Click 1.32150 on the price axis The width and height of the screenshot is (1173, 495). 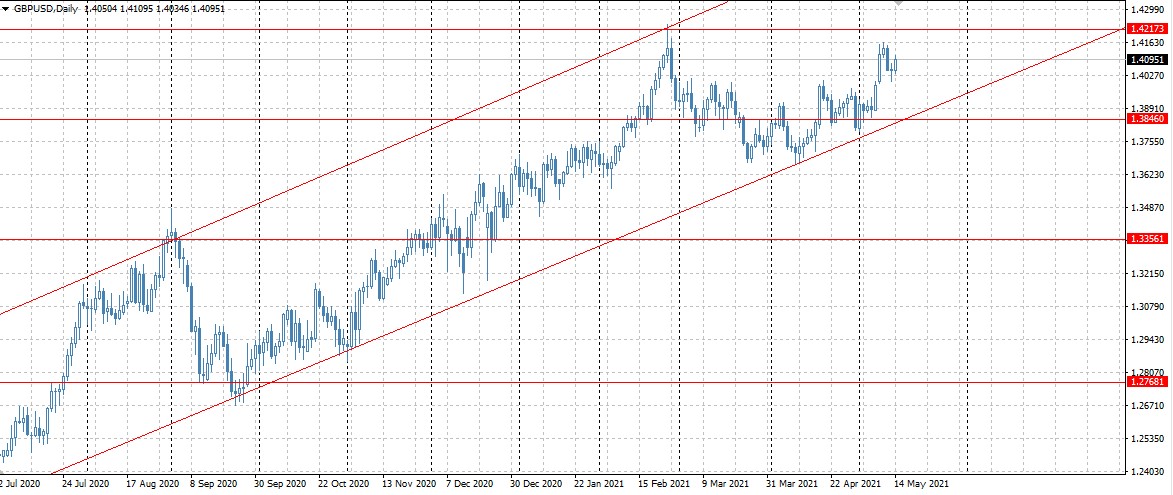tap(1148, 274)
